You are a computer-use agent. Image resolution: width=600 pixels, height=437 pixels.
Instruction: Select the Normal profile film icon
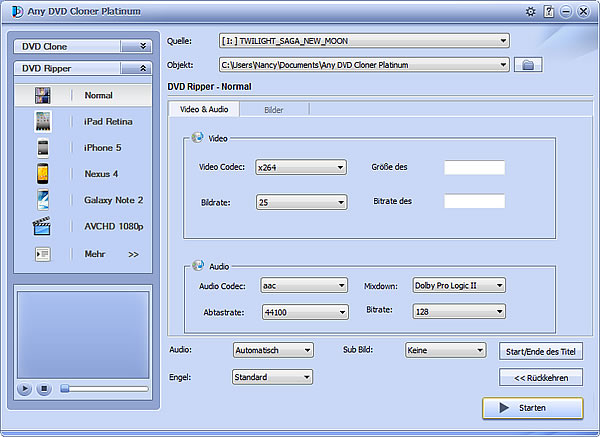pos(42,95)
